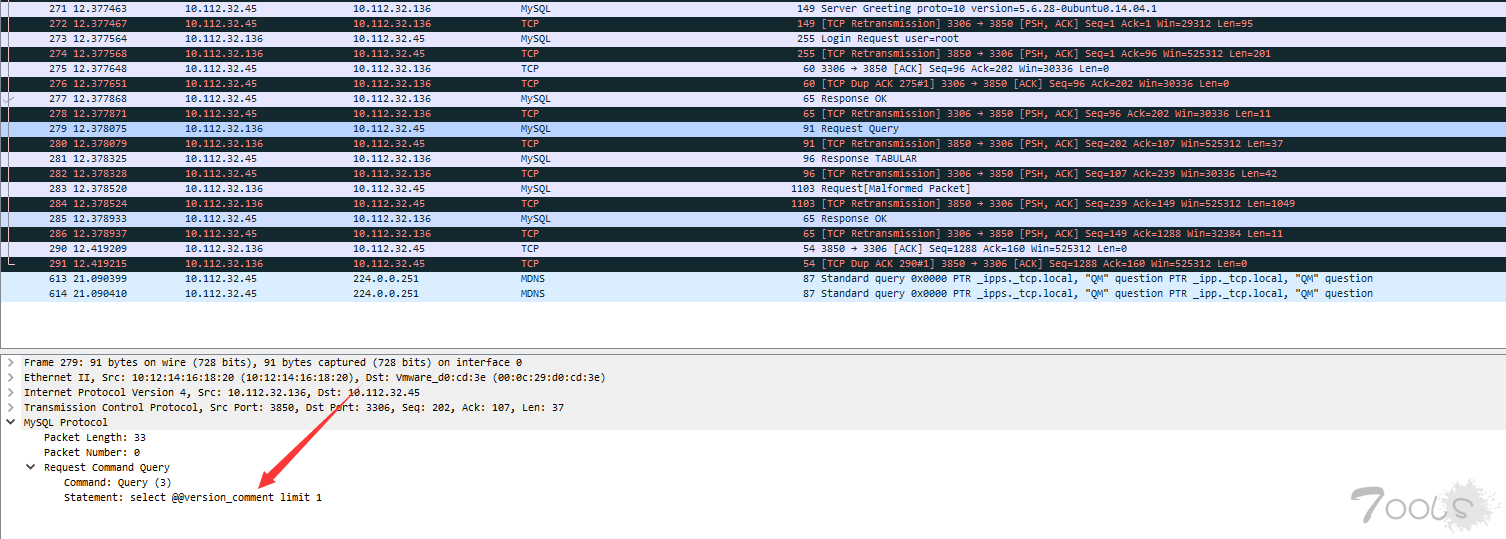
Task: Select packet 286 retransmission Win=32384 row
Action: (x=753, y=233)
